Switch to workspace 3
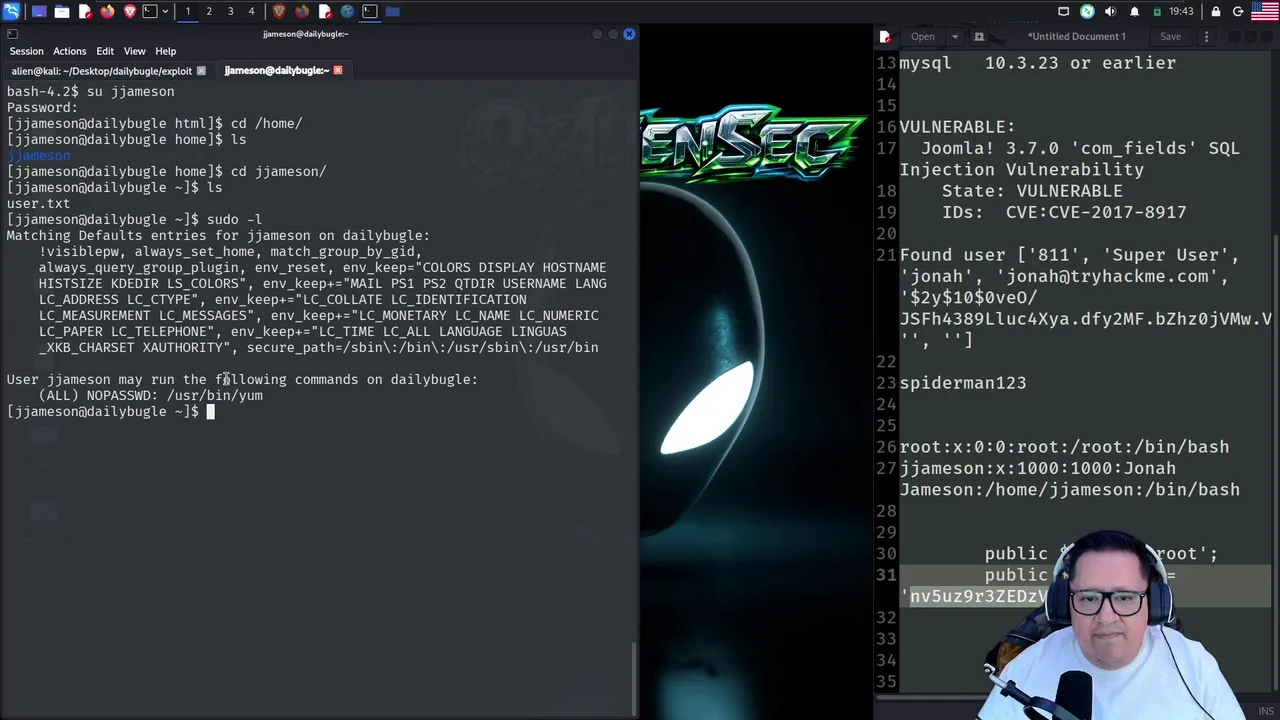Screen dimensions: 1280x720 pos(230,11)
